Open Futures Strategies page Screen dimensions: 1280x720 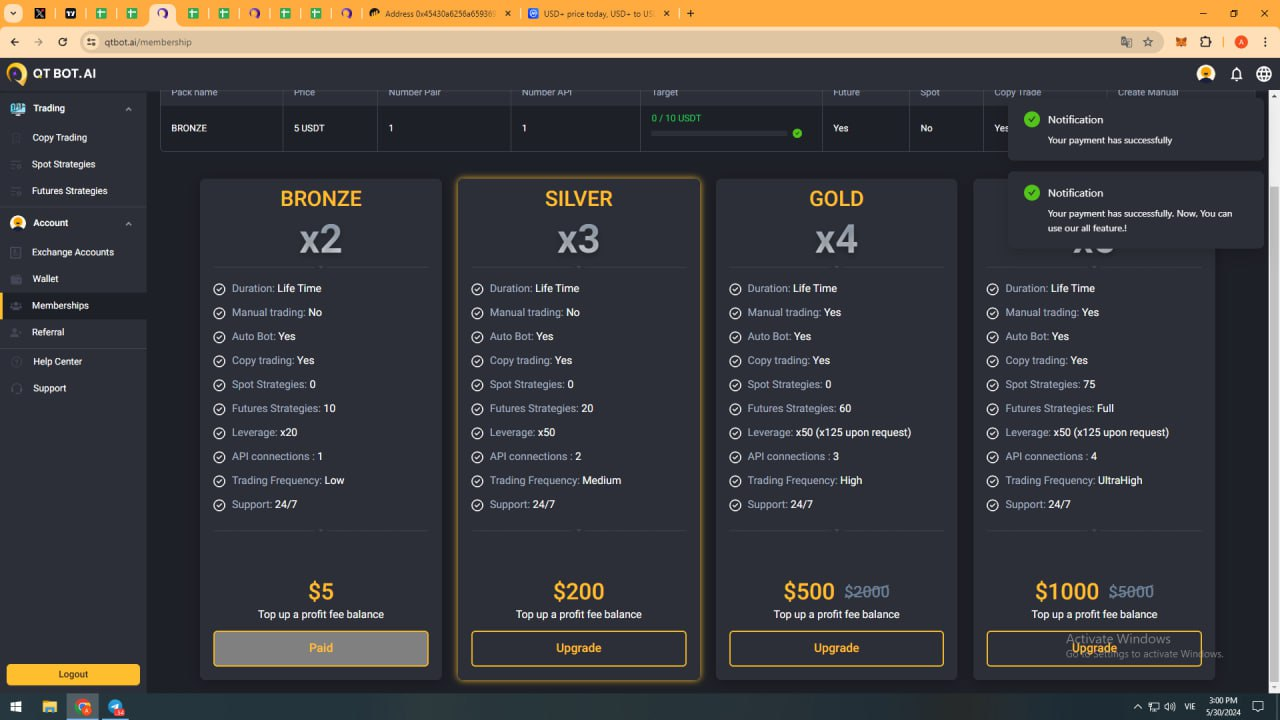coord(69,191)
